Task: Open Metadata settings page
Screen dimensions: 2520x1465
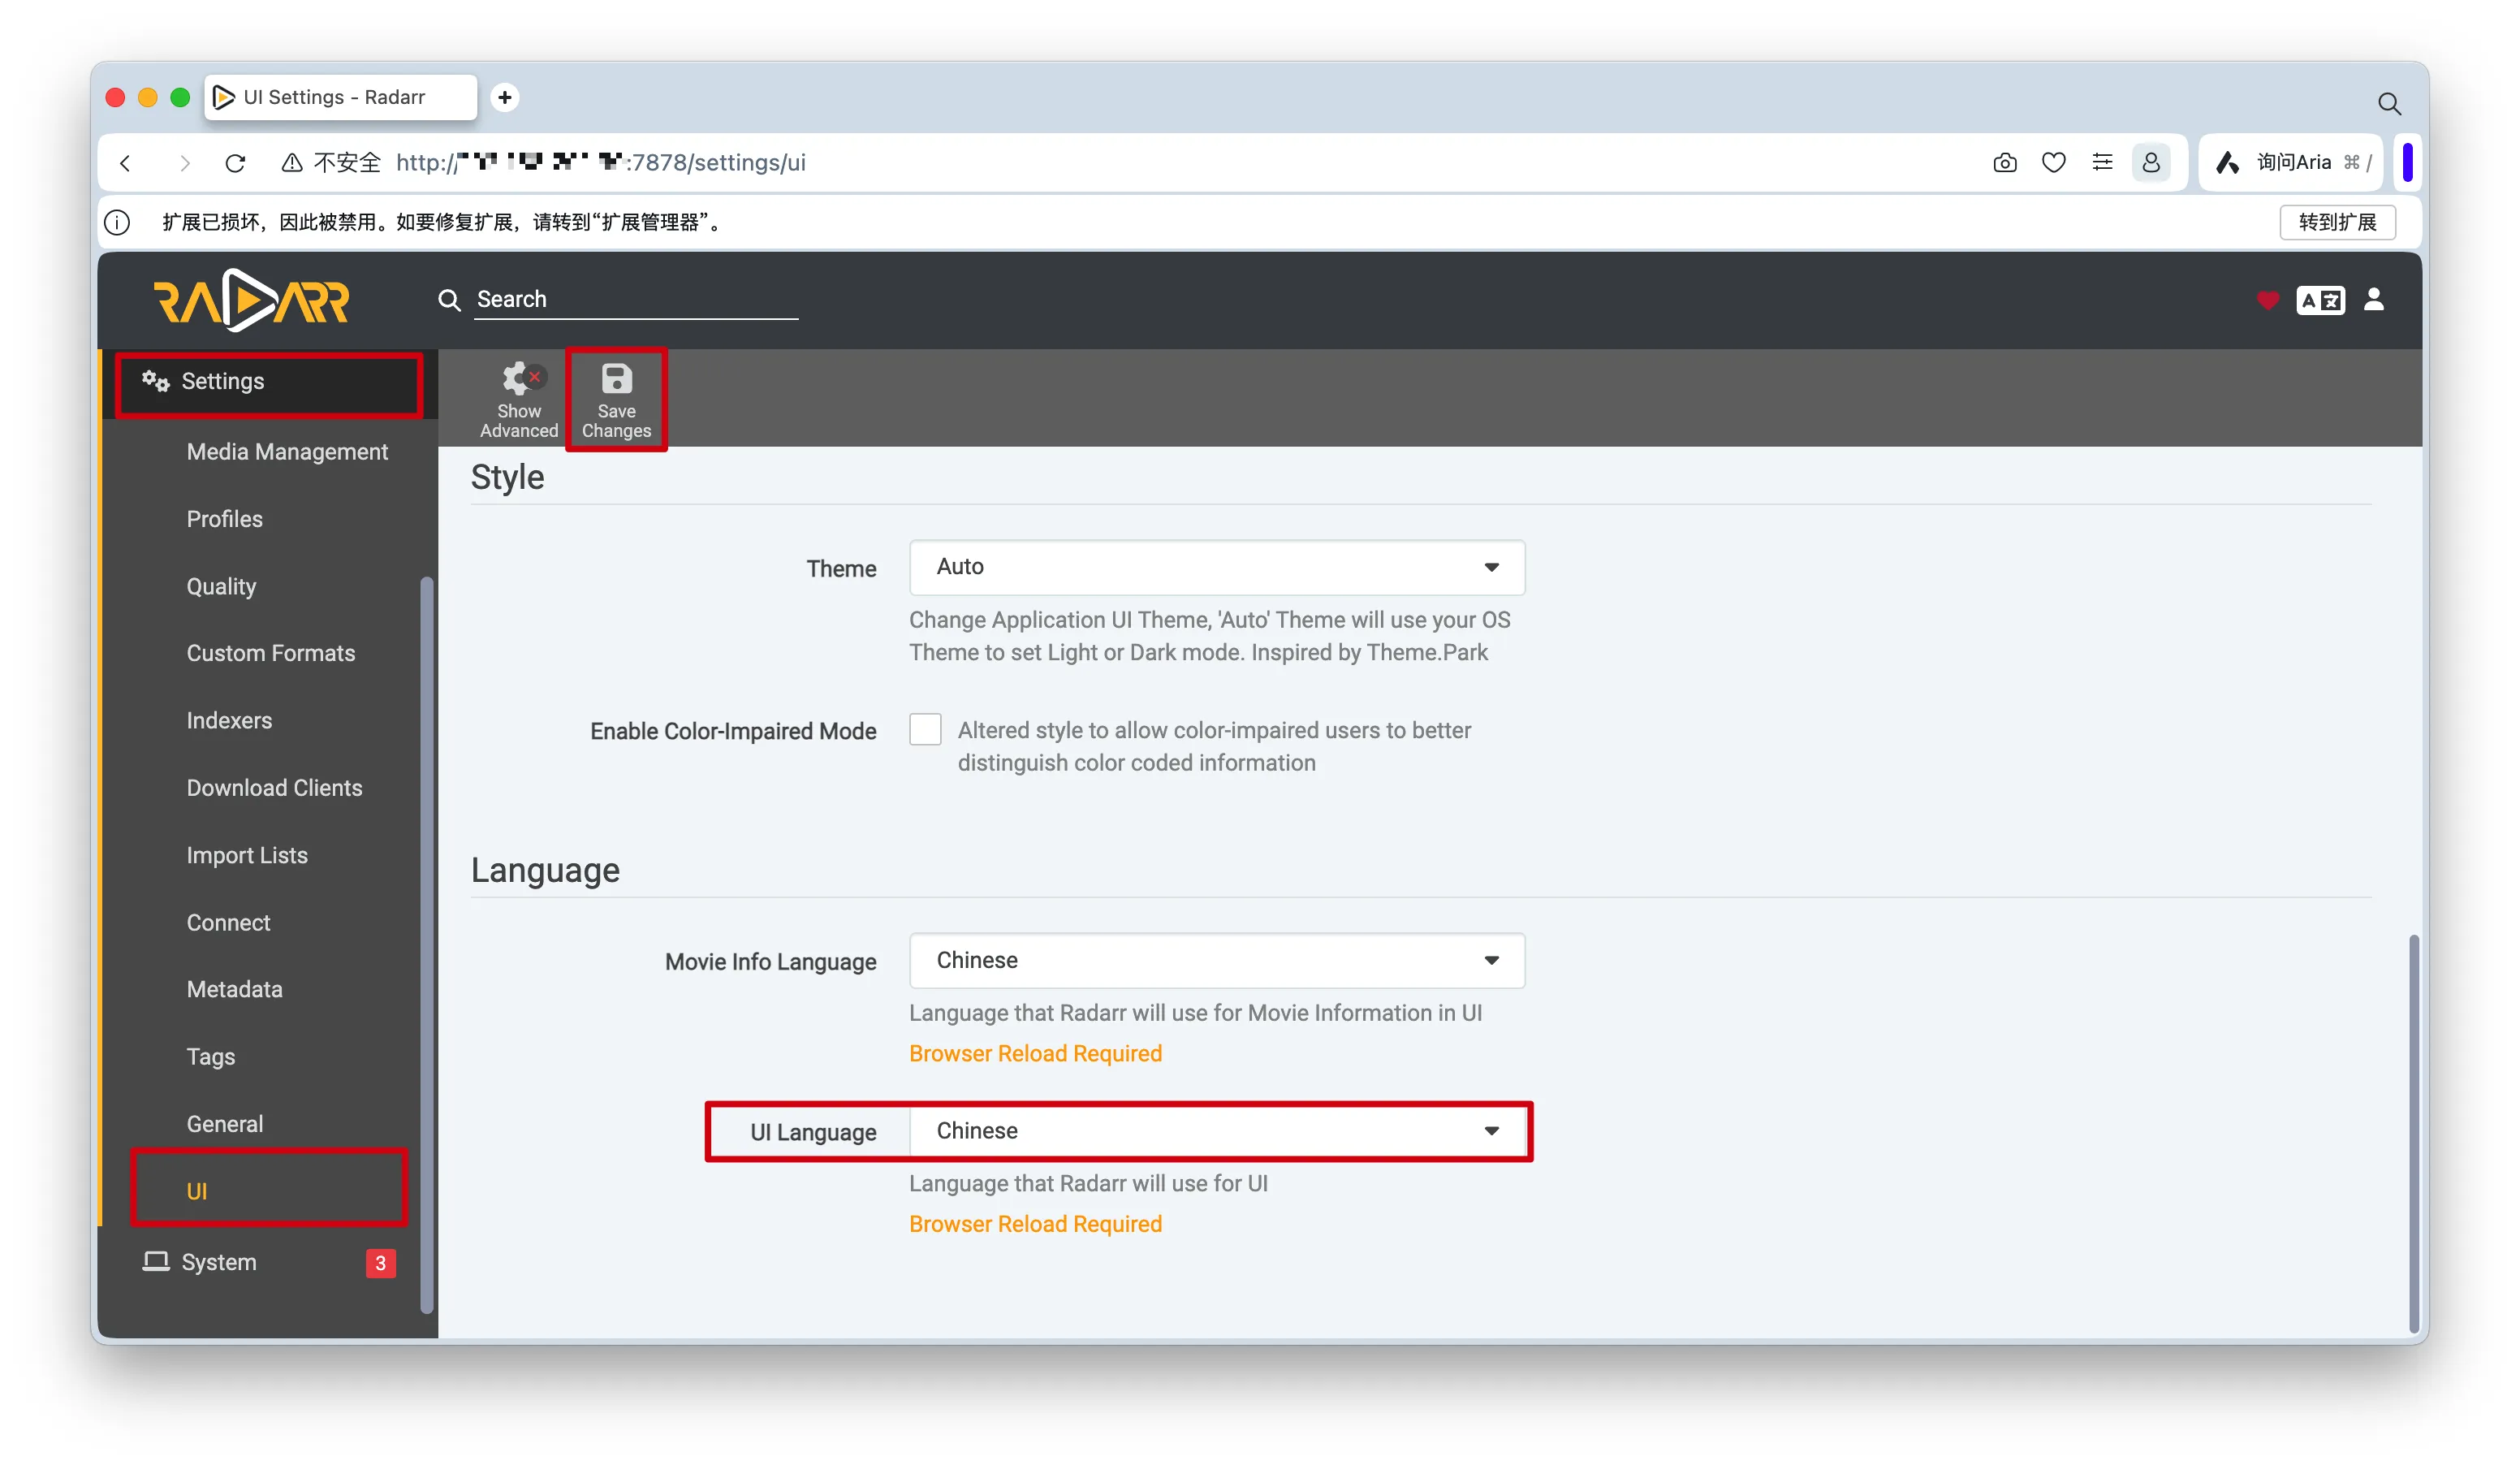Action: [234, 989]
